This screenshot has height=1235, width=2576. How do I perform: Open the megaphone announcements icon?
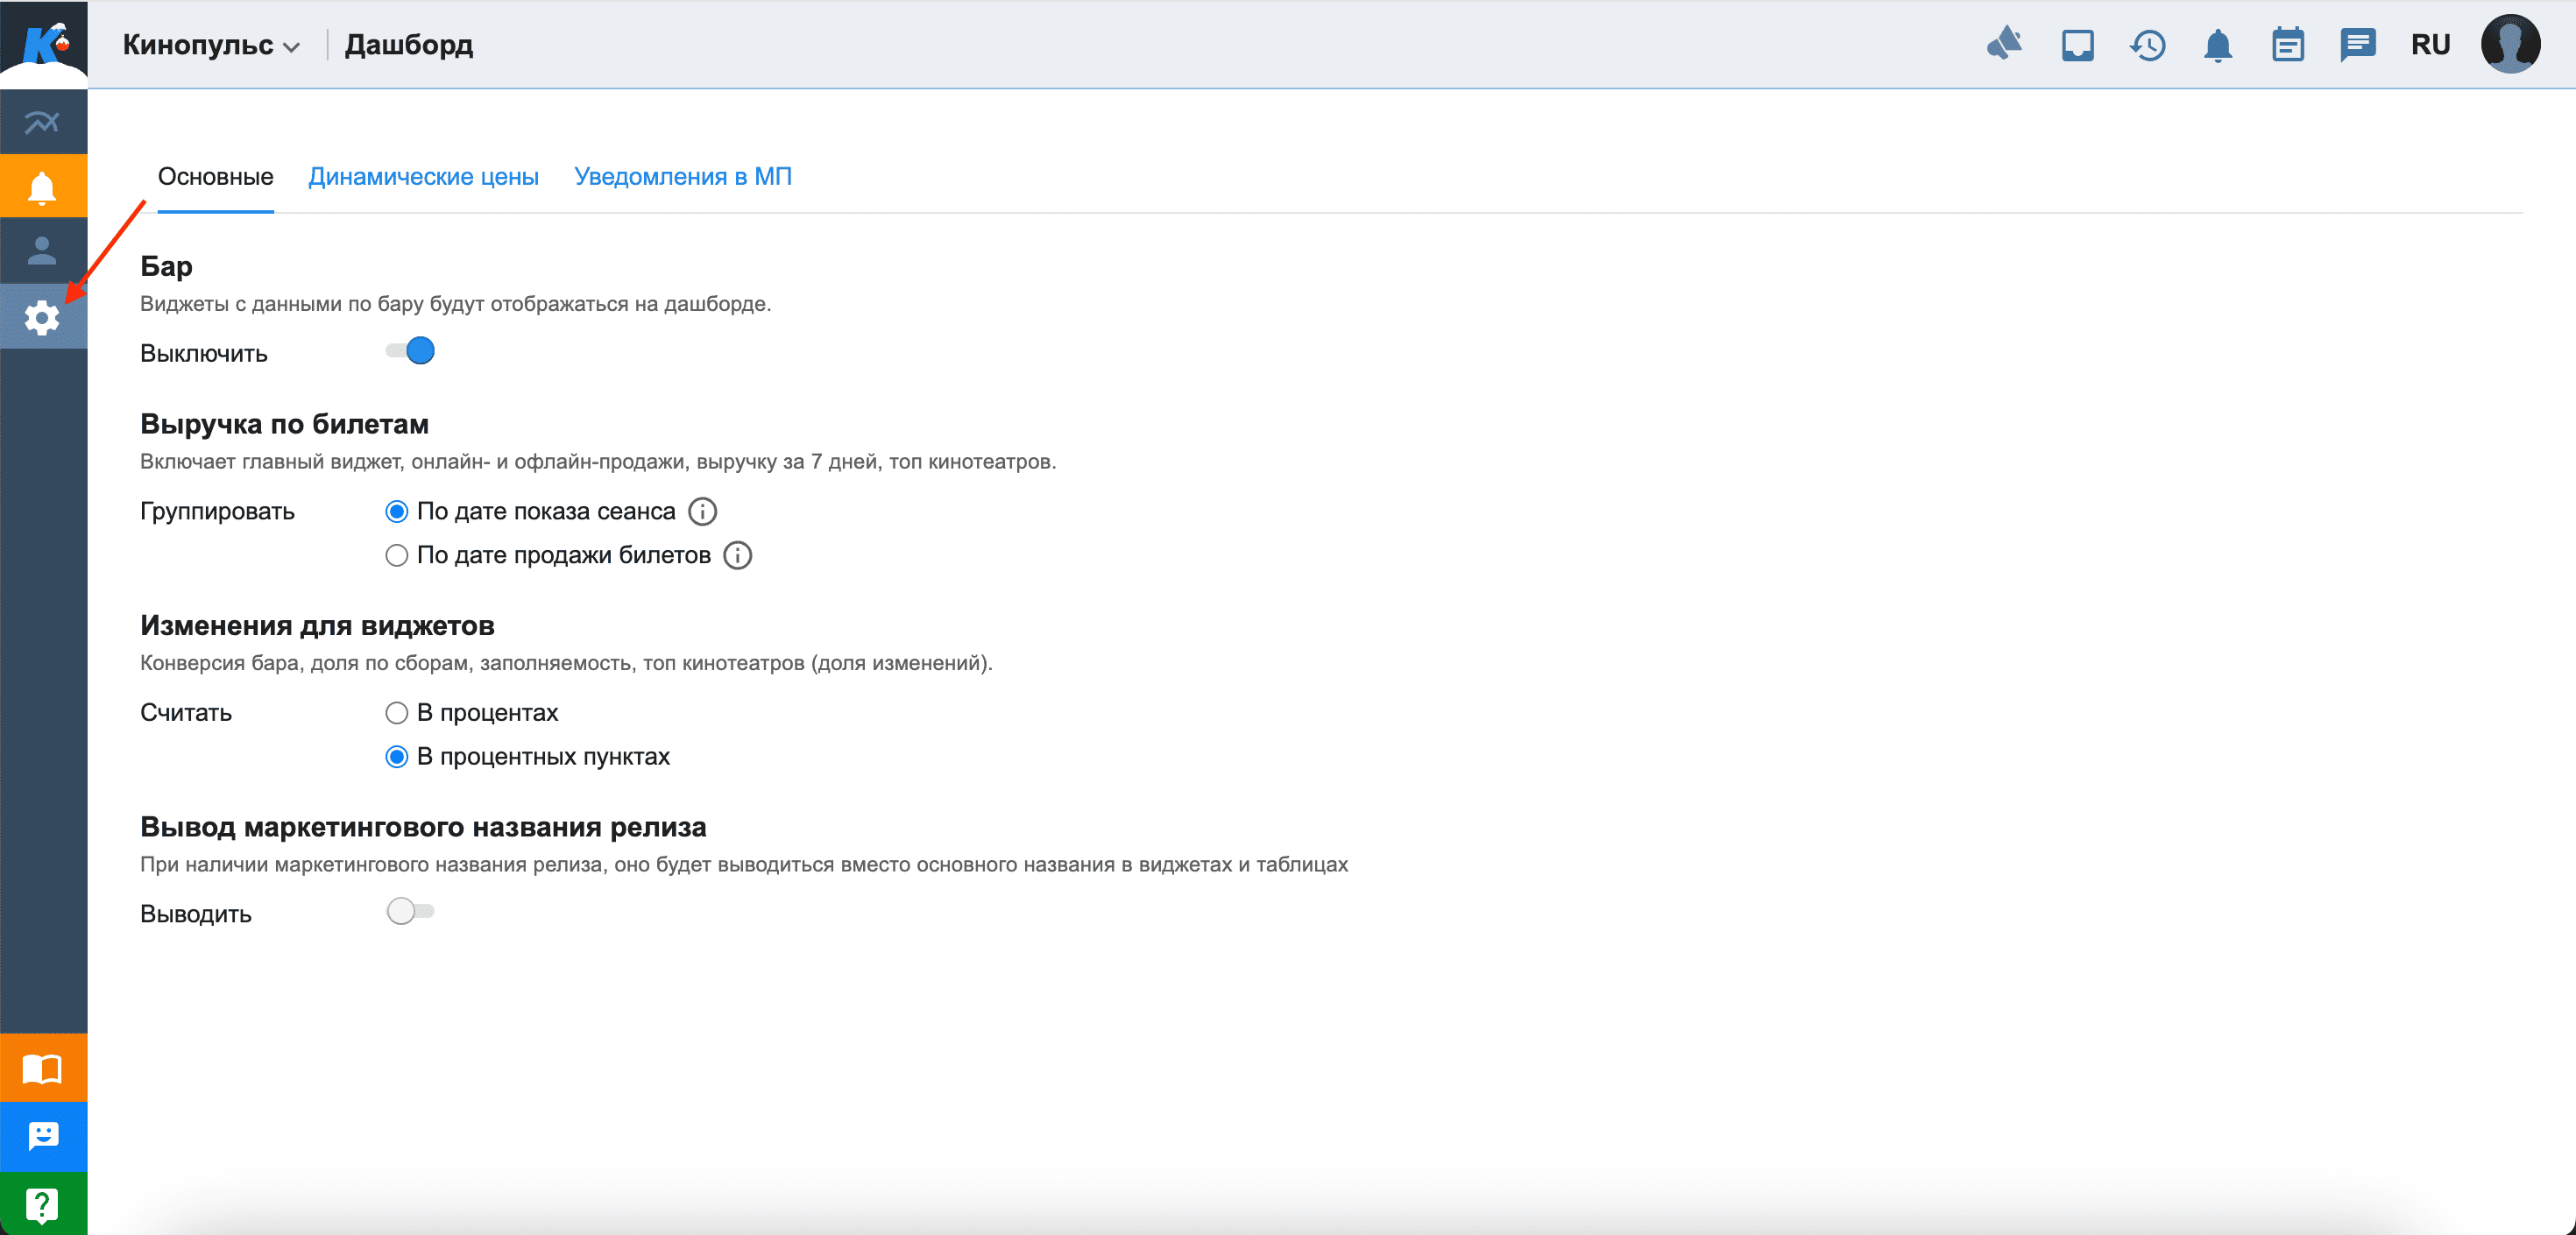coord(2004,44)
